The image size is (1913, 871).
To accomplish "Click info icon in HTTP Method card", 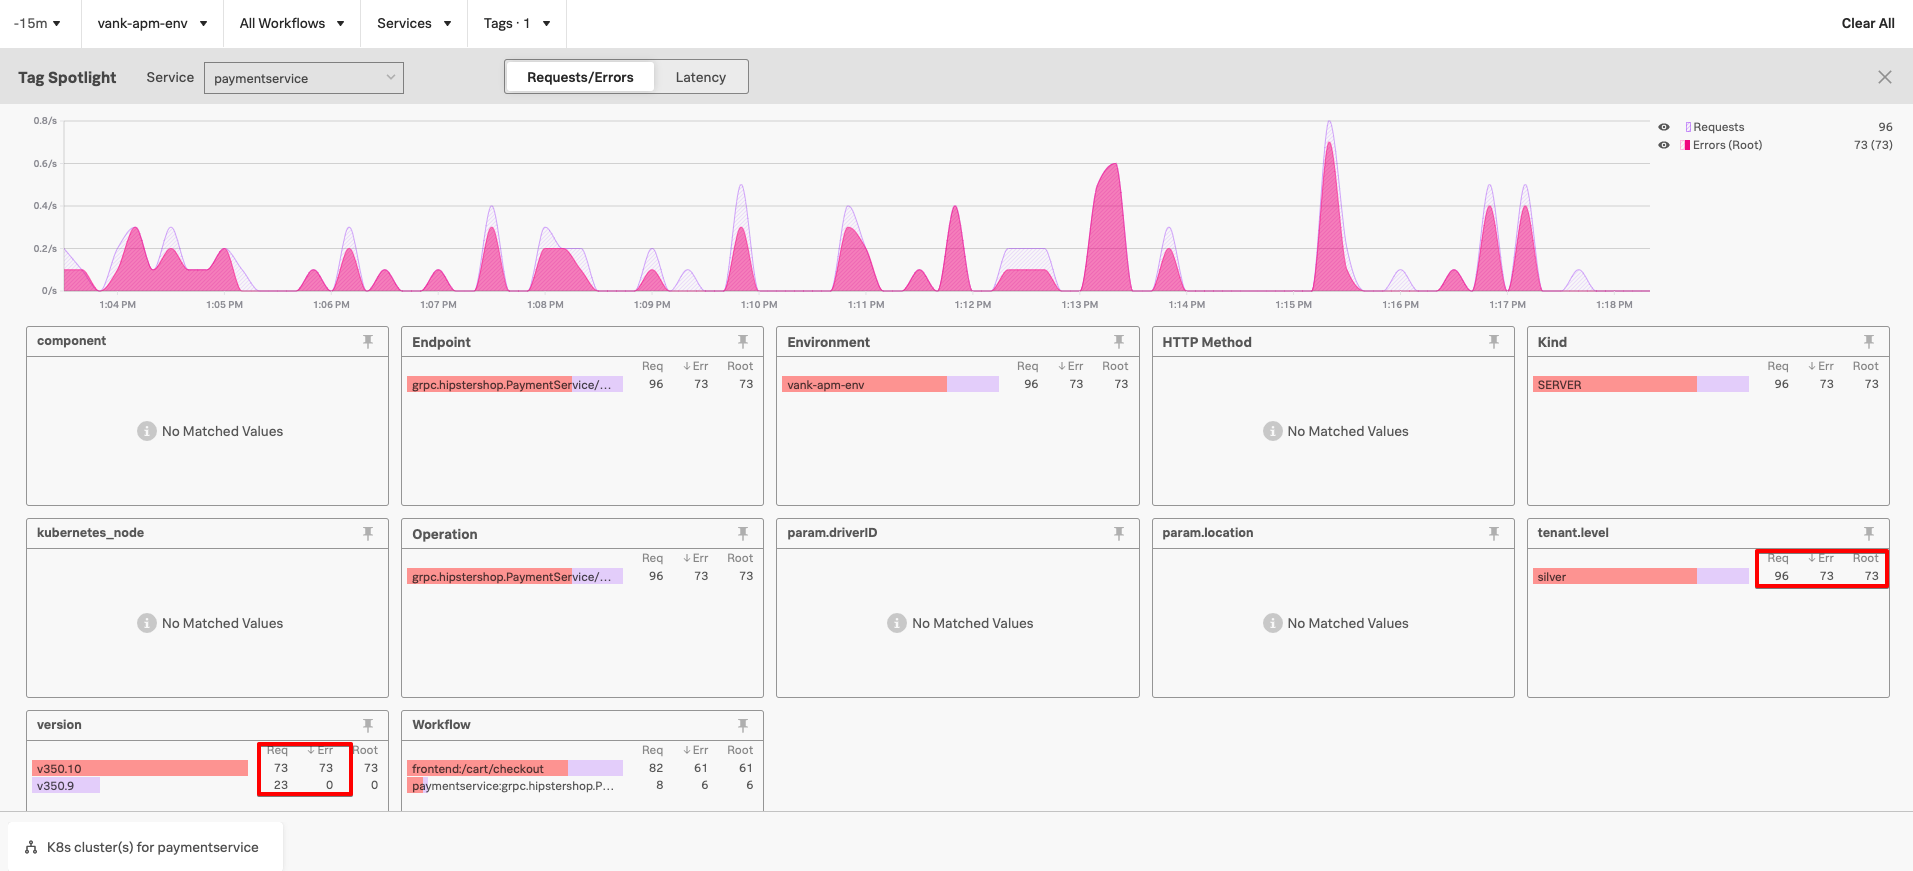I will pyautogui.click(x=1272, y=431).
